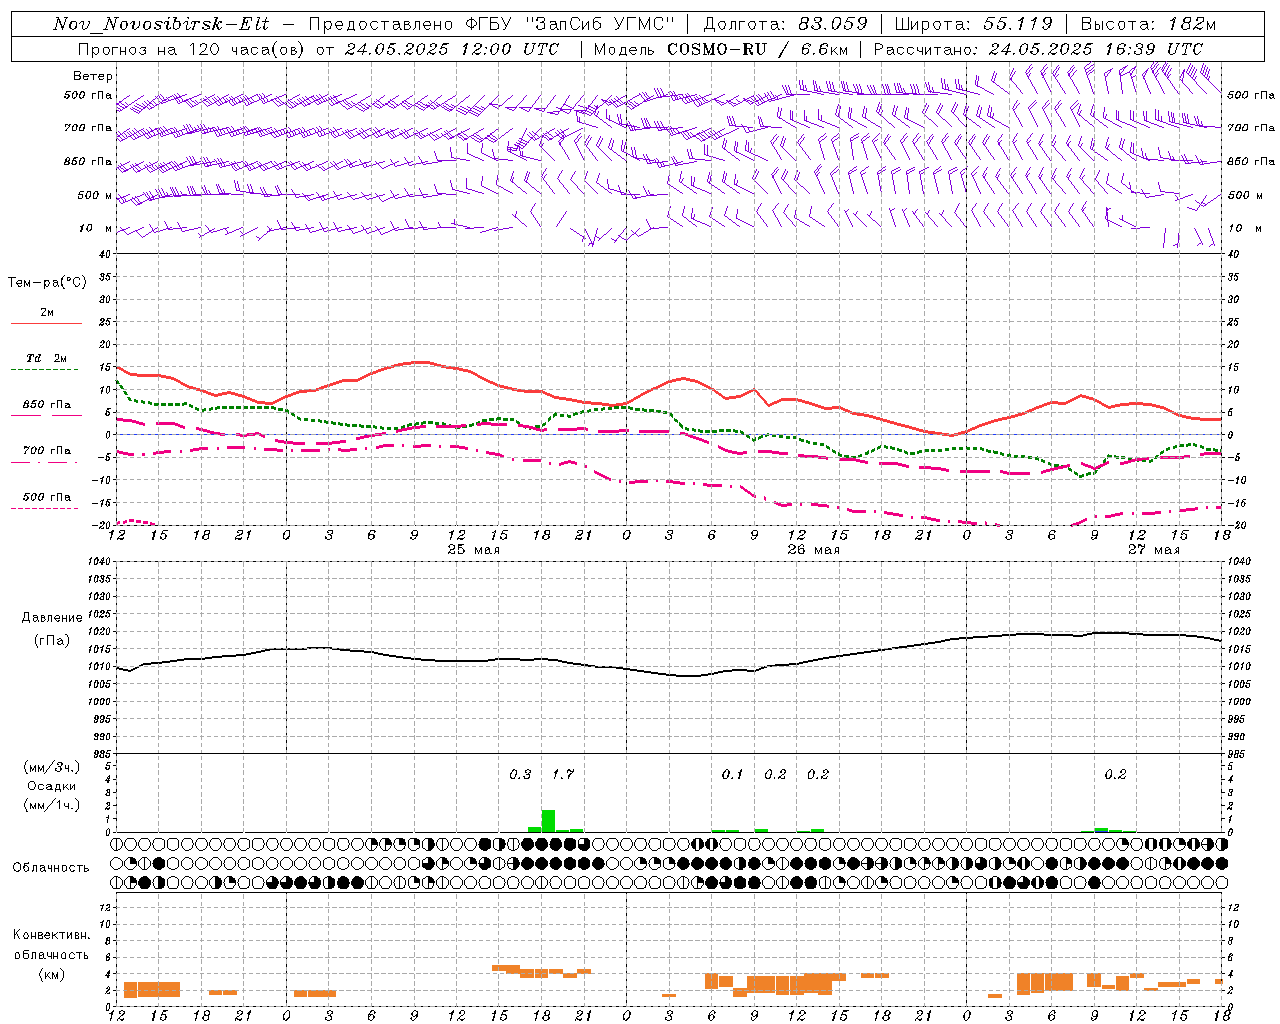This screenshot has height=1024, width=1280.
Task: Click the 0.3 precipitation amount value
Action: pyautogui.click(x=520, y=774)
